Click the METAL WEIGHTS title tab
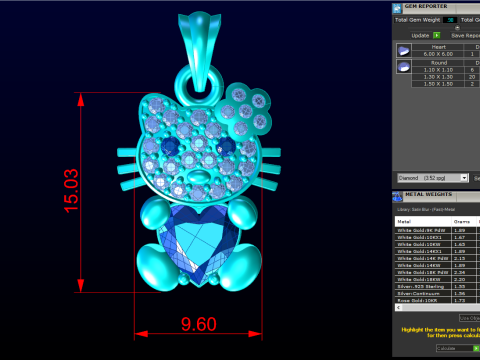The width and height of the screenshot is (480, 360). (428, 194)
